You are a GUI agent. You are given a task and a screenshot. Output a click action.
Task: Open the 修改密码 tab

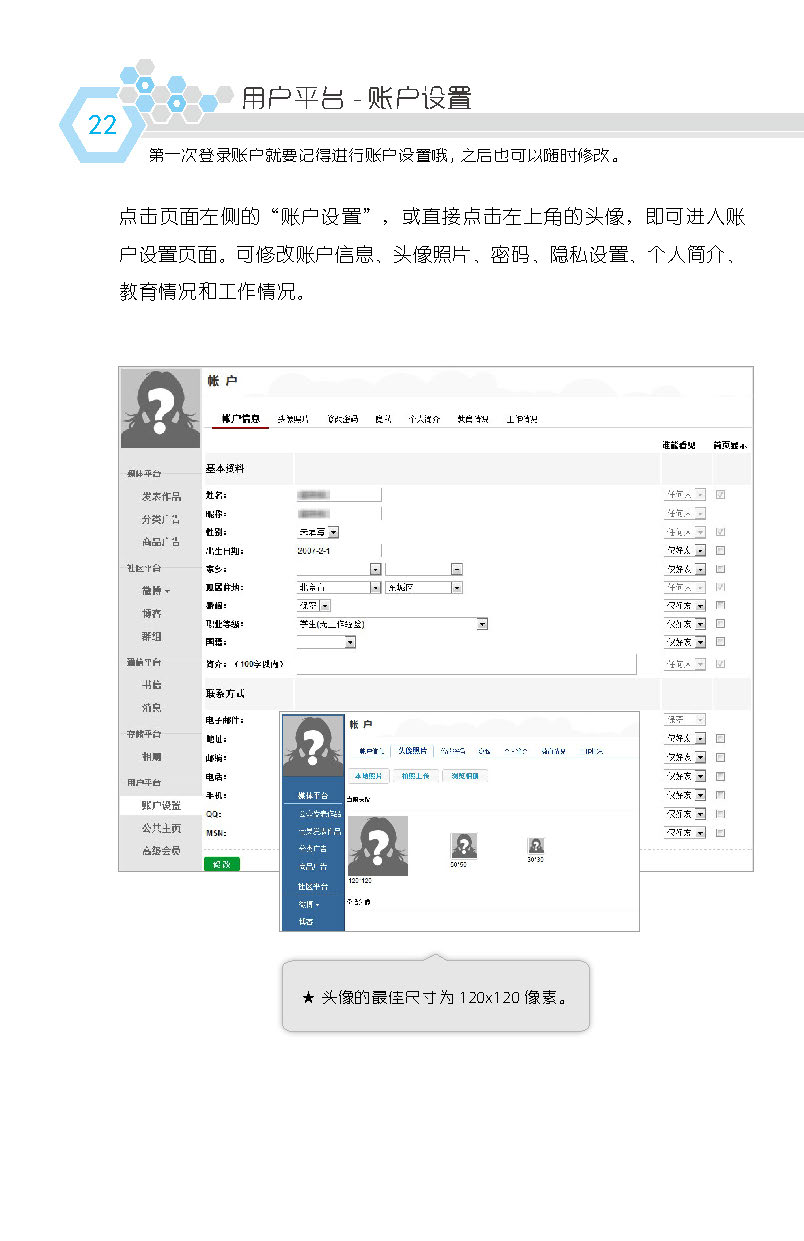click(343, 419)
